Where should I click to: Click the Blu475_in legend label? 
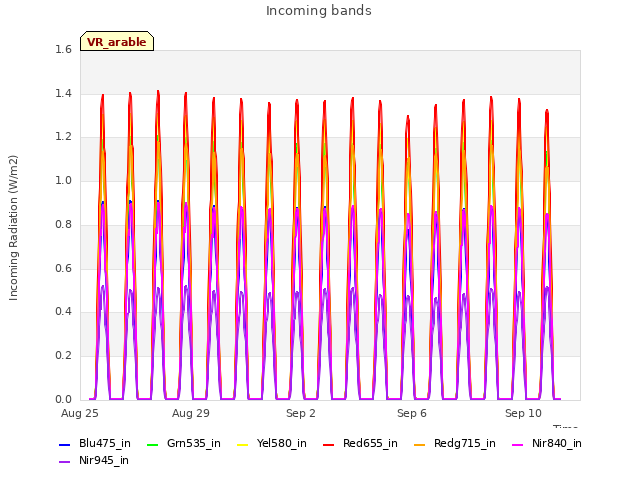(x=105, y=443)
